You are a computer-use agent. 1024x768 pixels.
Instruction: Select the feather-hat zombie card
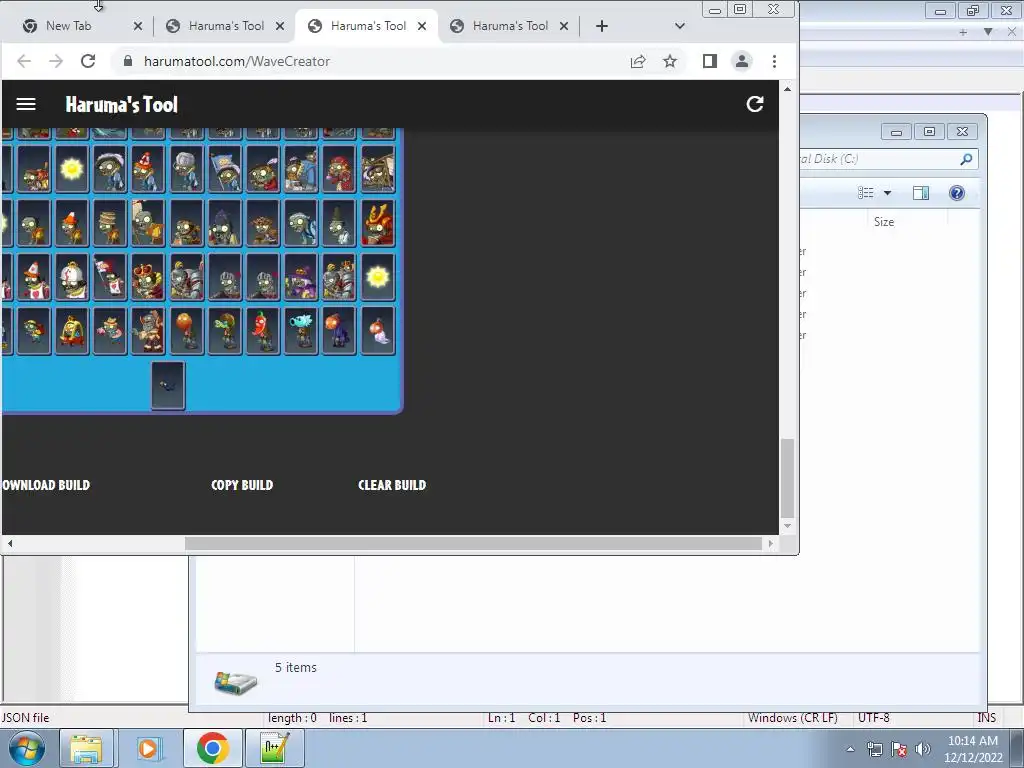110,169
